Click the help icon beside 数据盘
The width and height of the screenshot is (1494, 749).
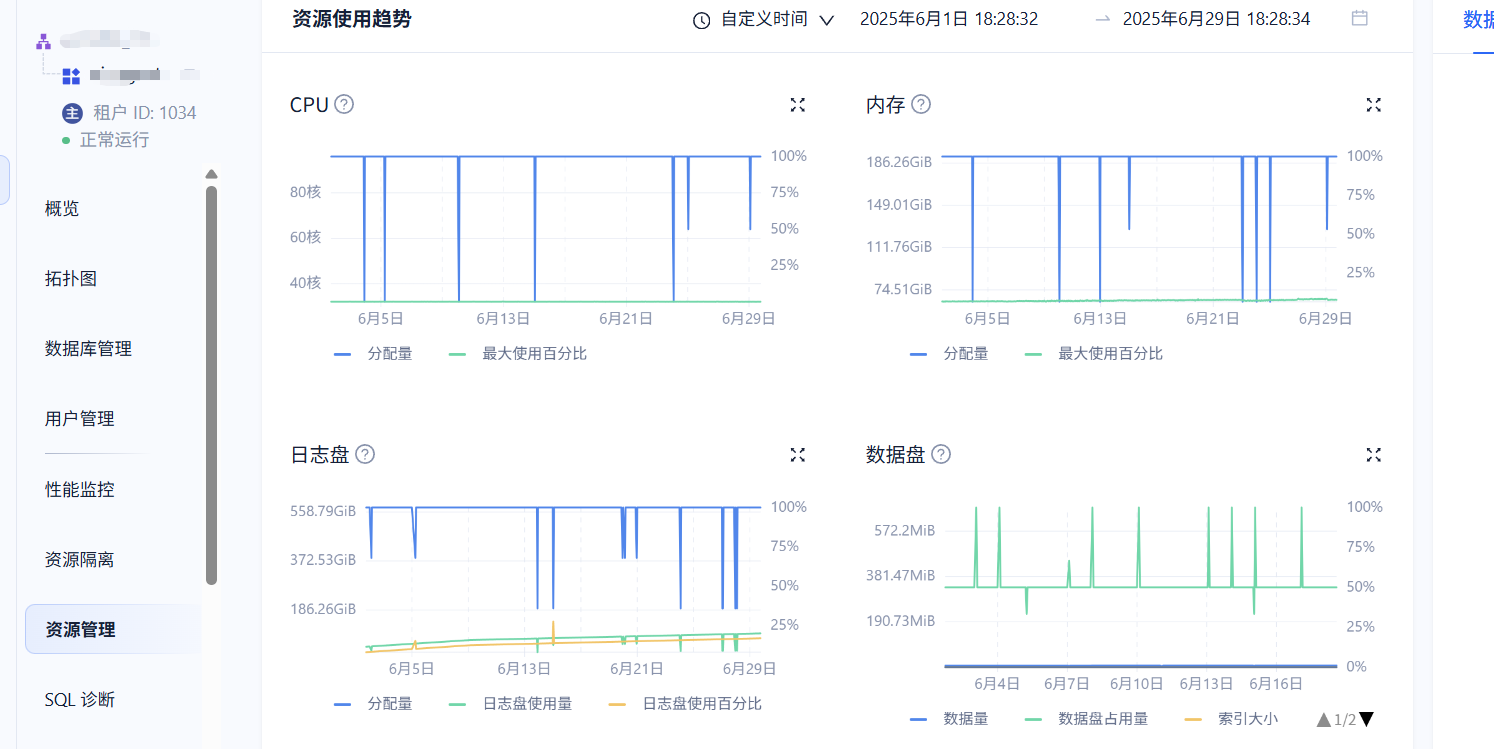tap(941, 454)
